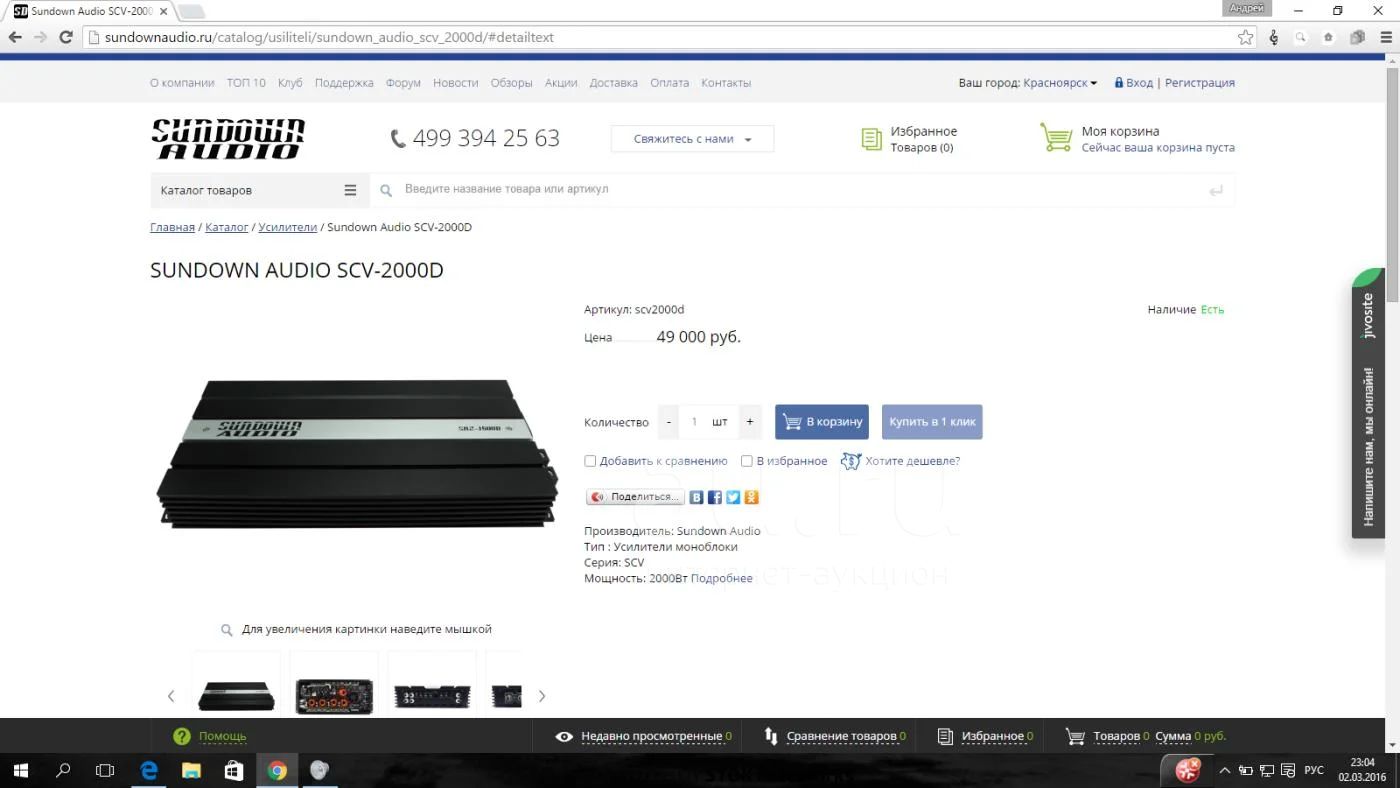Expand 'Каталог товаров' menu
Image resolution: width=1400 pixels, height=788 pixels.
pos(259,190)
